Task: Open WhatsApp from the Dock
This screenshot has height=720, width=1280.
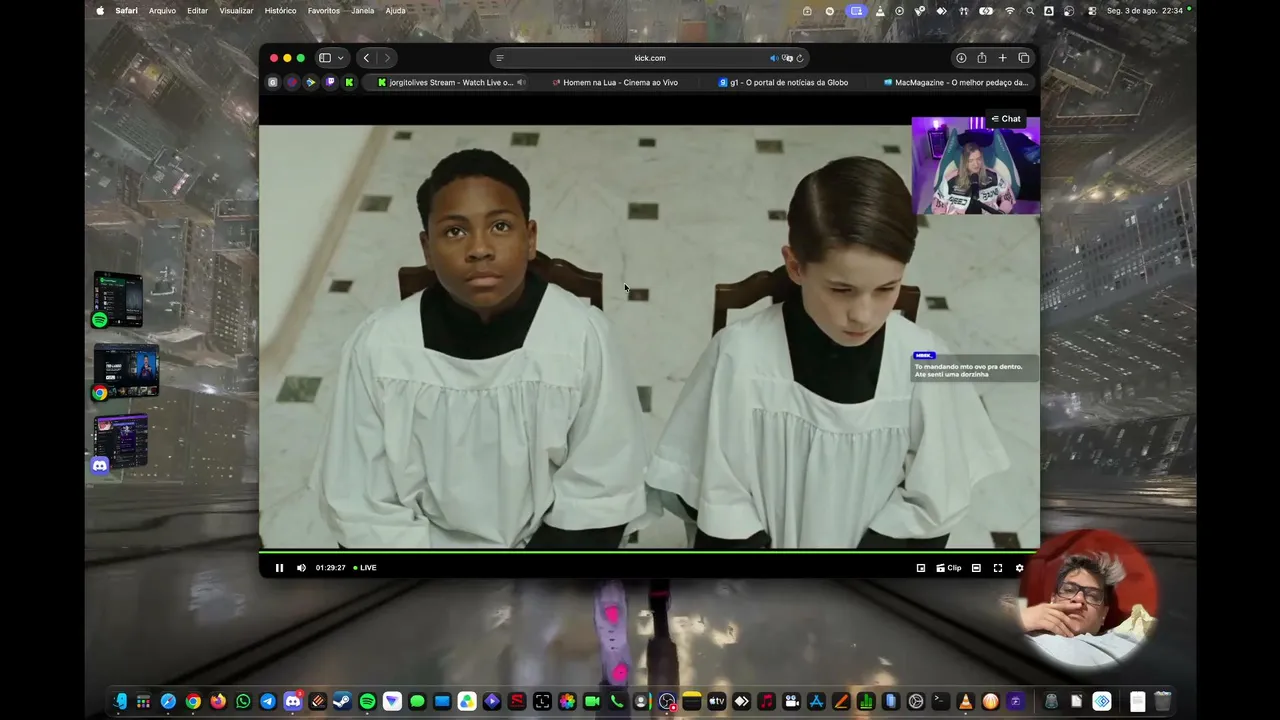Action: click(243, 702)
